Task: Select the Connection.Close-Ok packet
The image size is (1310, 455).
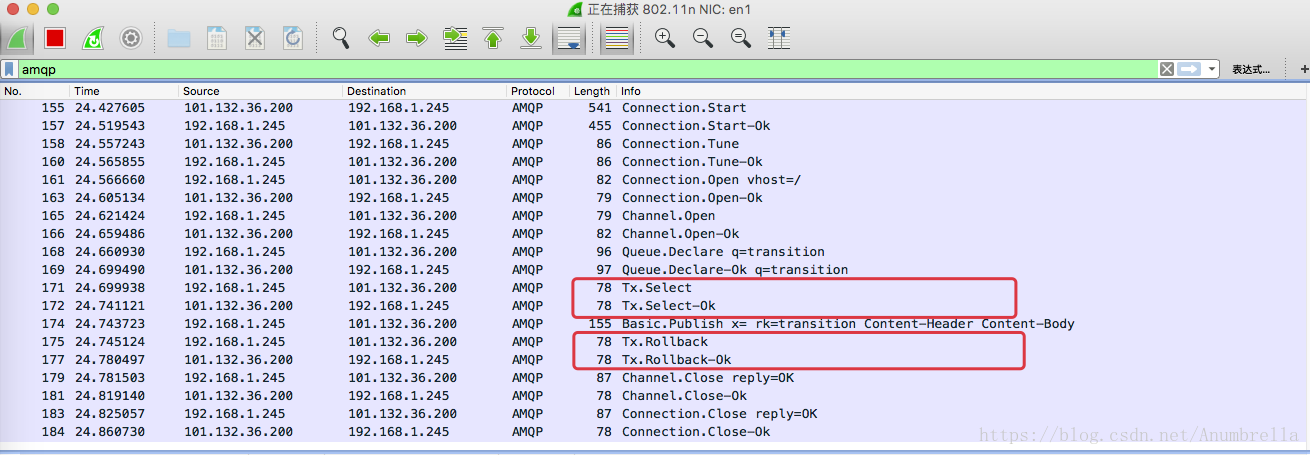Action: coord(655,432)
